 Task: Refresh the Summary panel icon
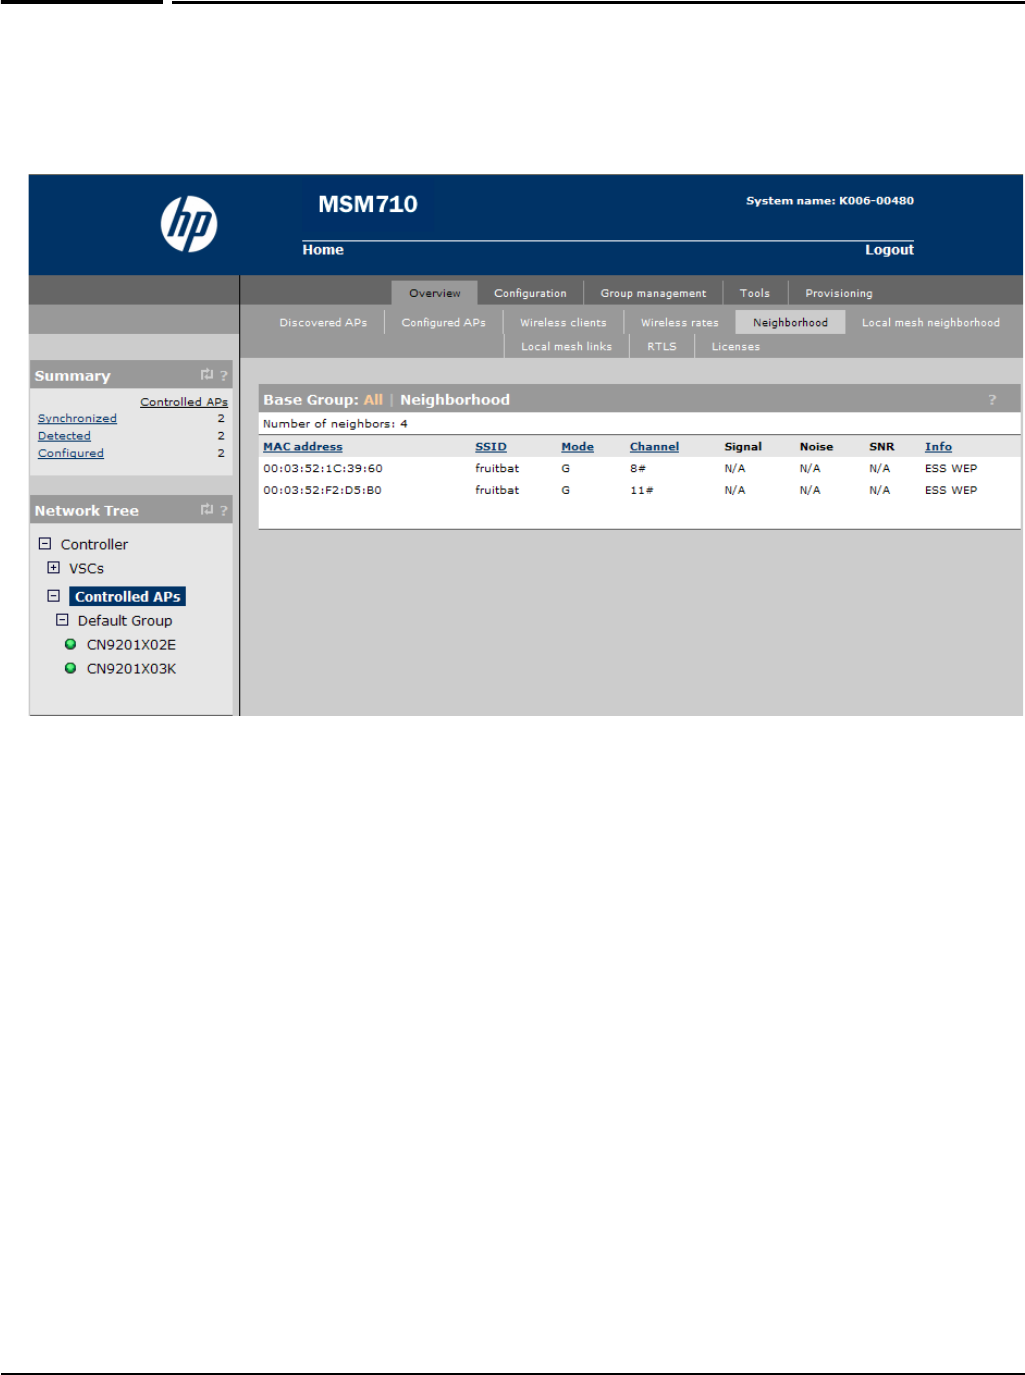coord(206,375)
